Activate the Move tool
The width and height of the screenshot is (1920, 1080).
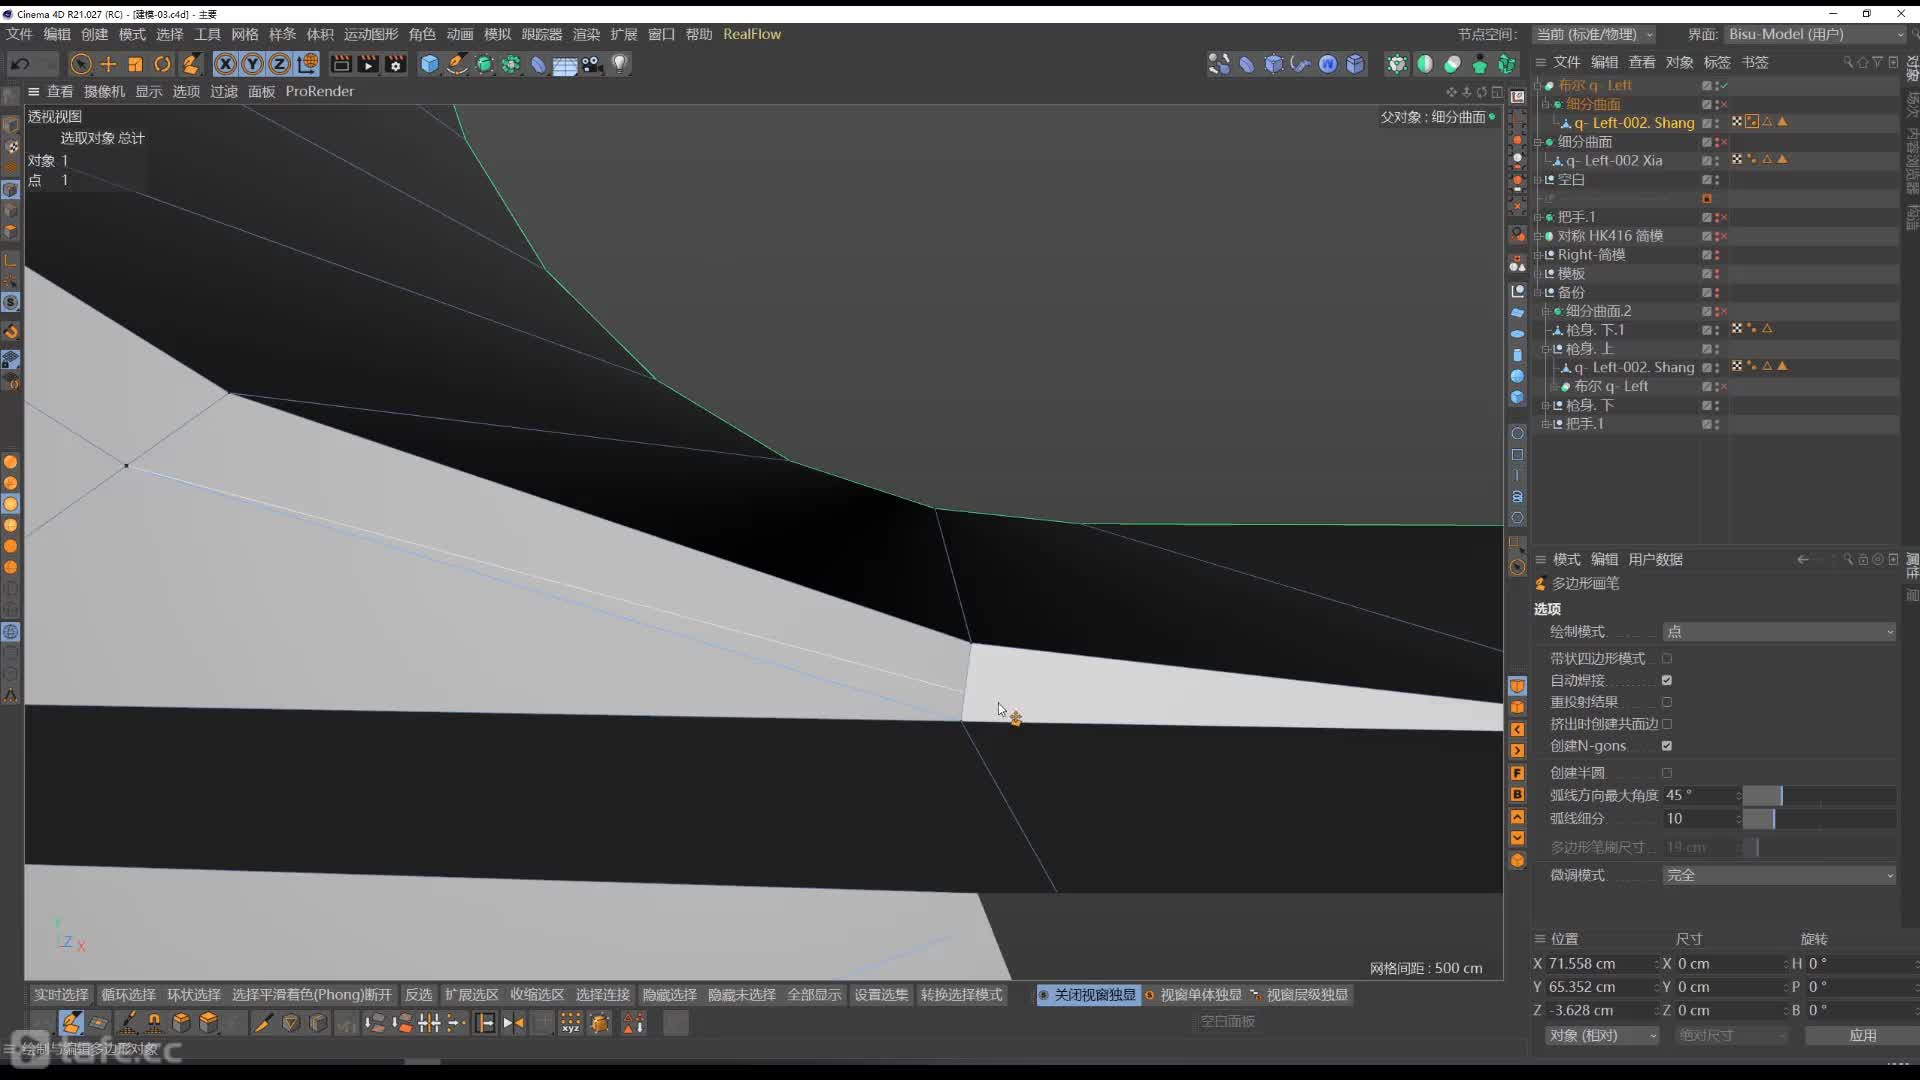pyautogui.click(x=108, y=64)
